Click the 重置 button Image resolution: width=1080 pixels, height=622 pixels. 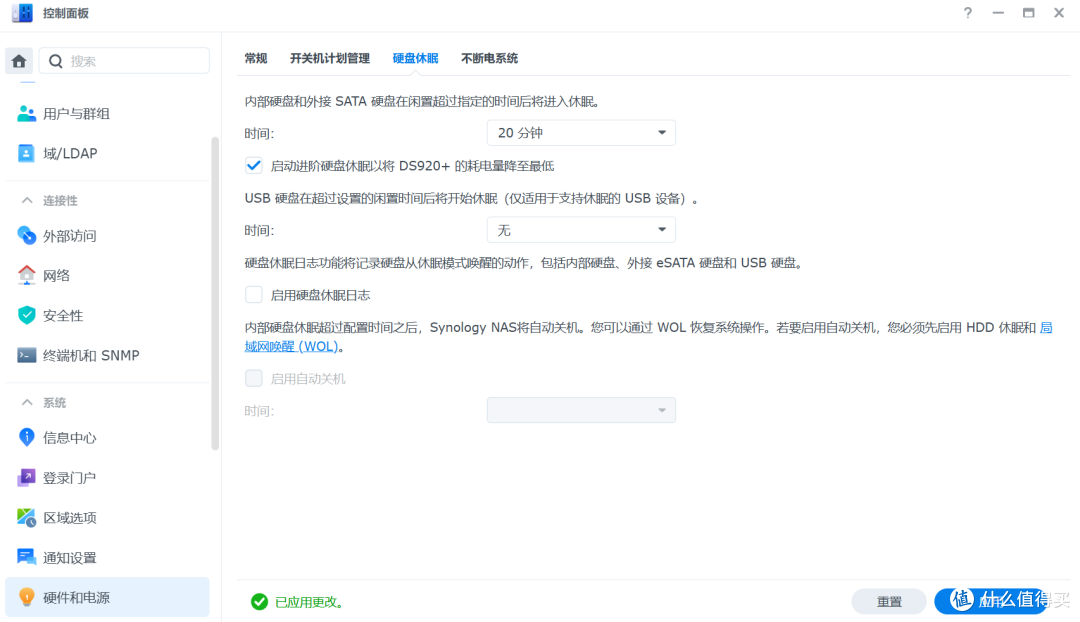[888, 601]
